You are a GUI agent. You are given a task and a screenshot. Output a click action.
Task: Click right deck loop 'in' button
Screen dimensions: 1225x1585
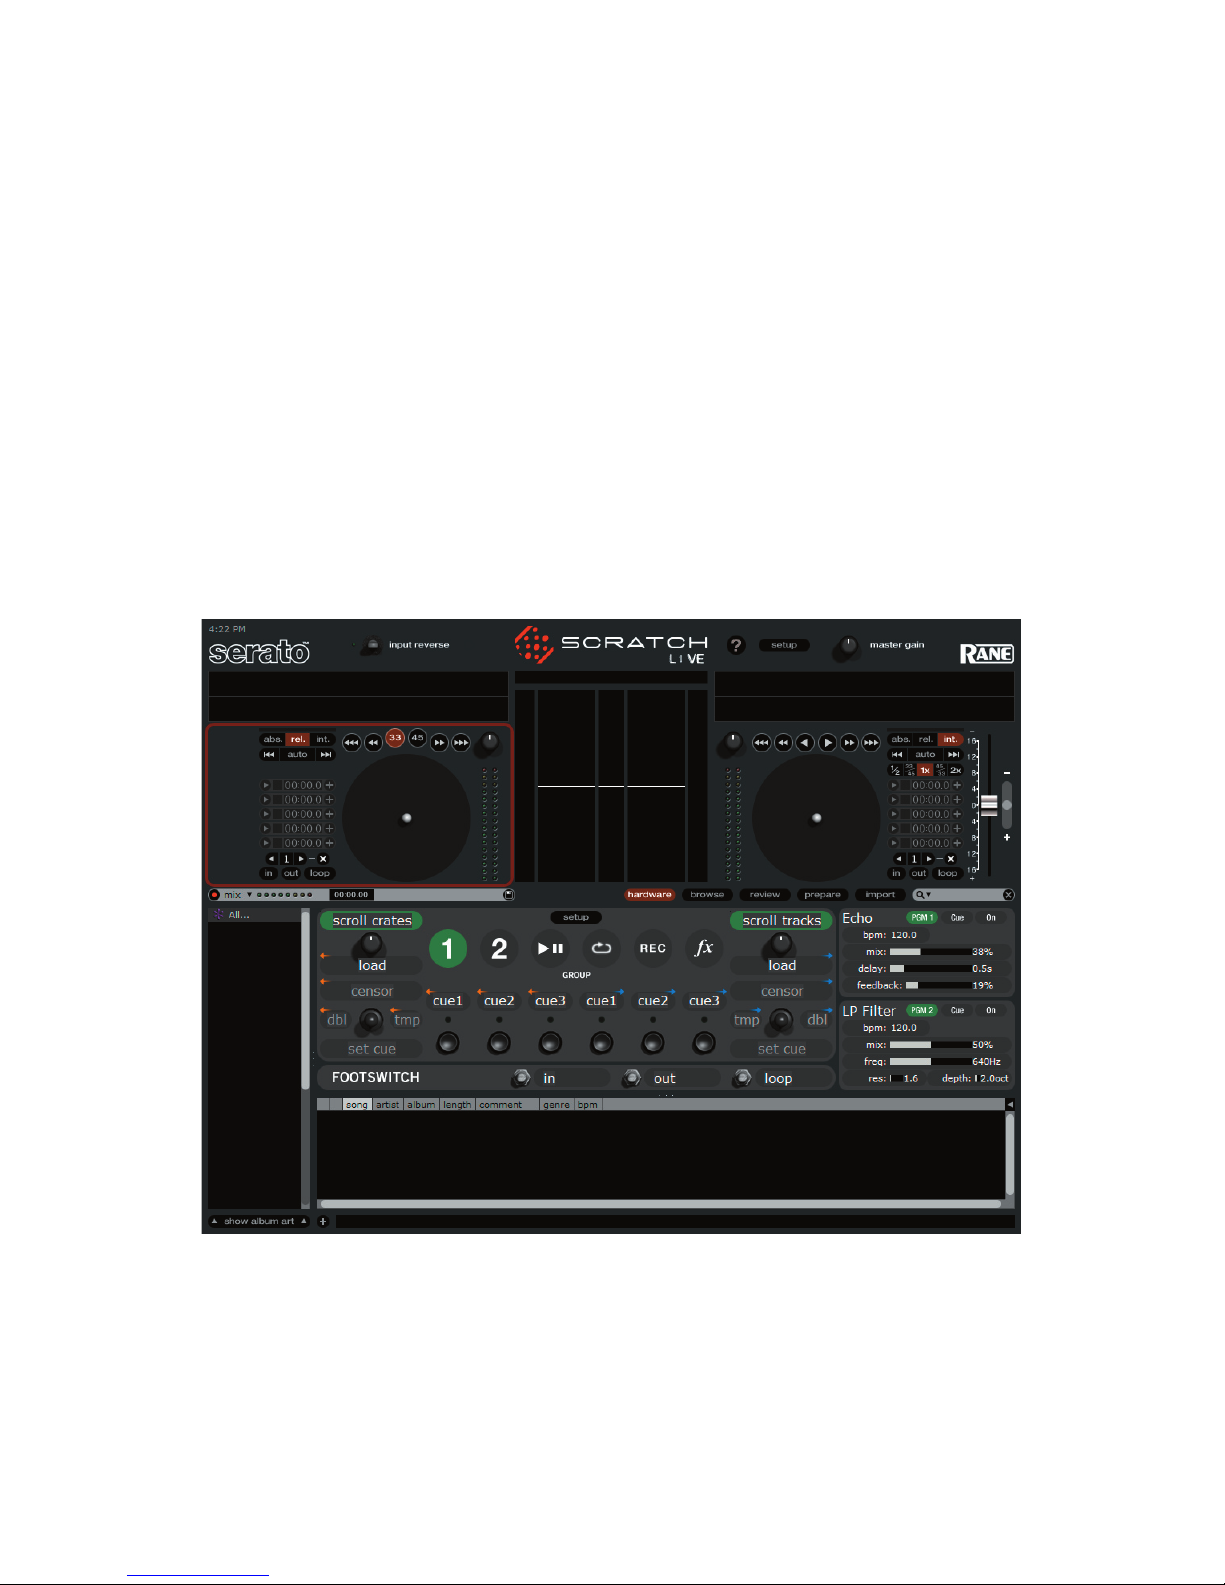coord(896,873)
